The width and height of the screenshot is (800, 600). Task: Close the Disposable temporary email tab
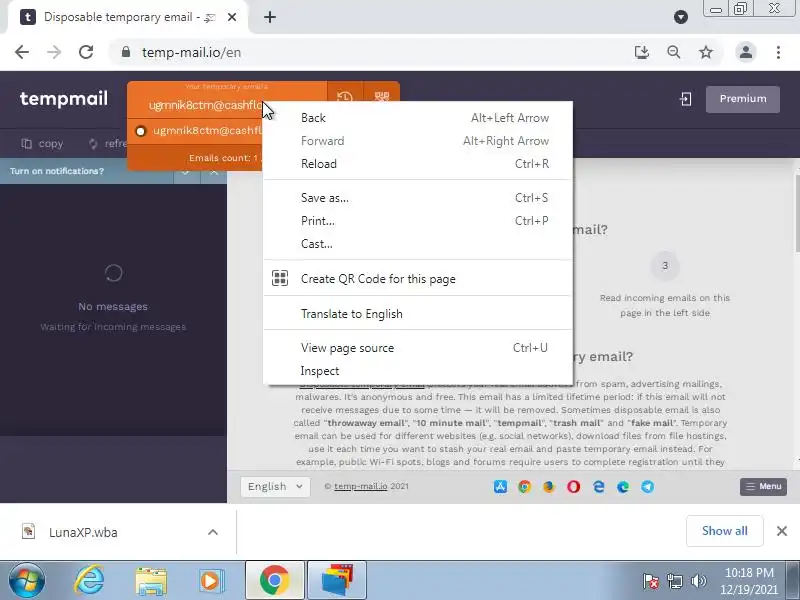(232, 17)
